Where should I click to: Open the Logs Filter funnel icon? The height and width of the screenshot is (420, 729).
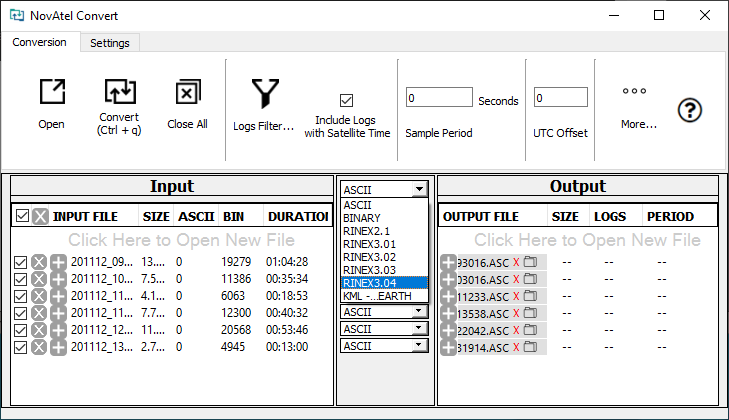point(265,93)
